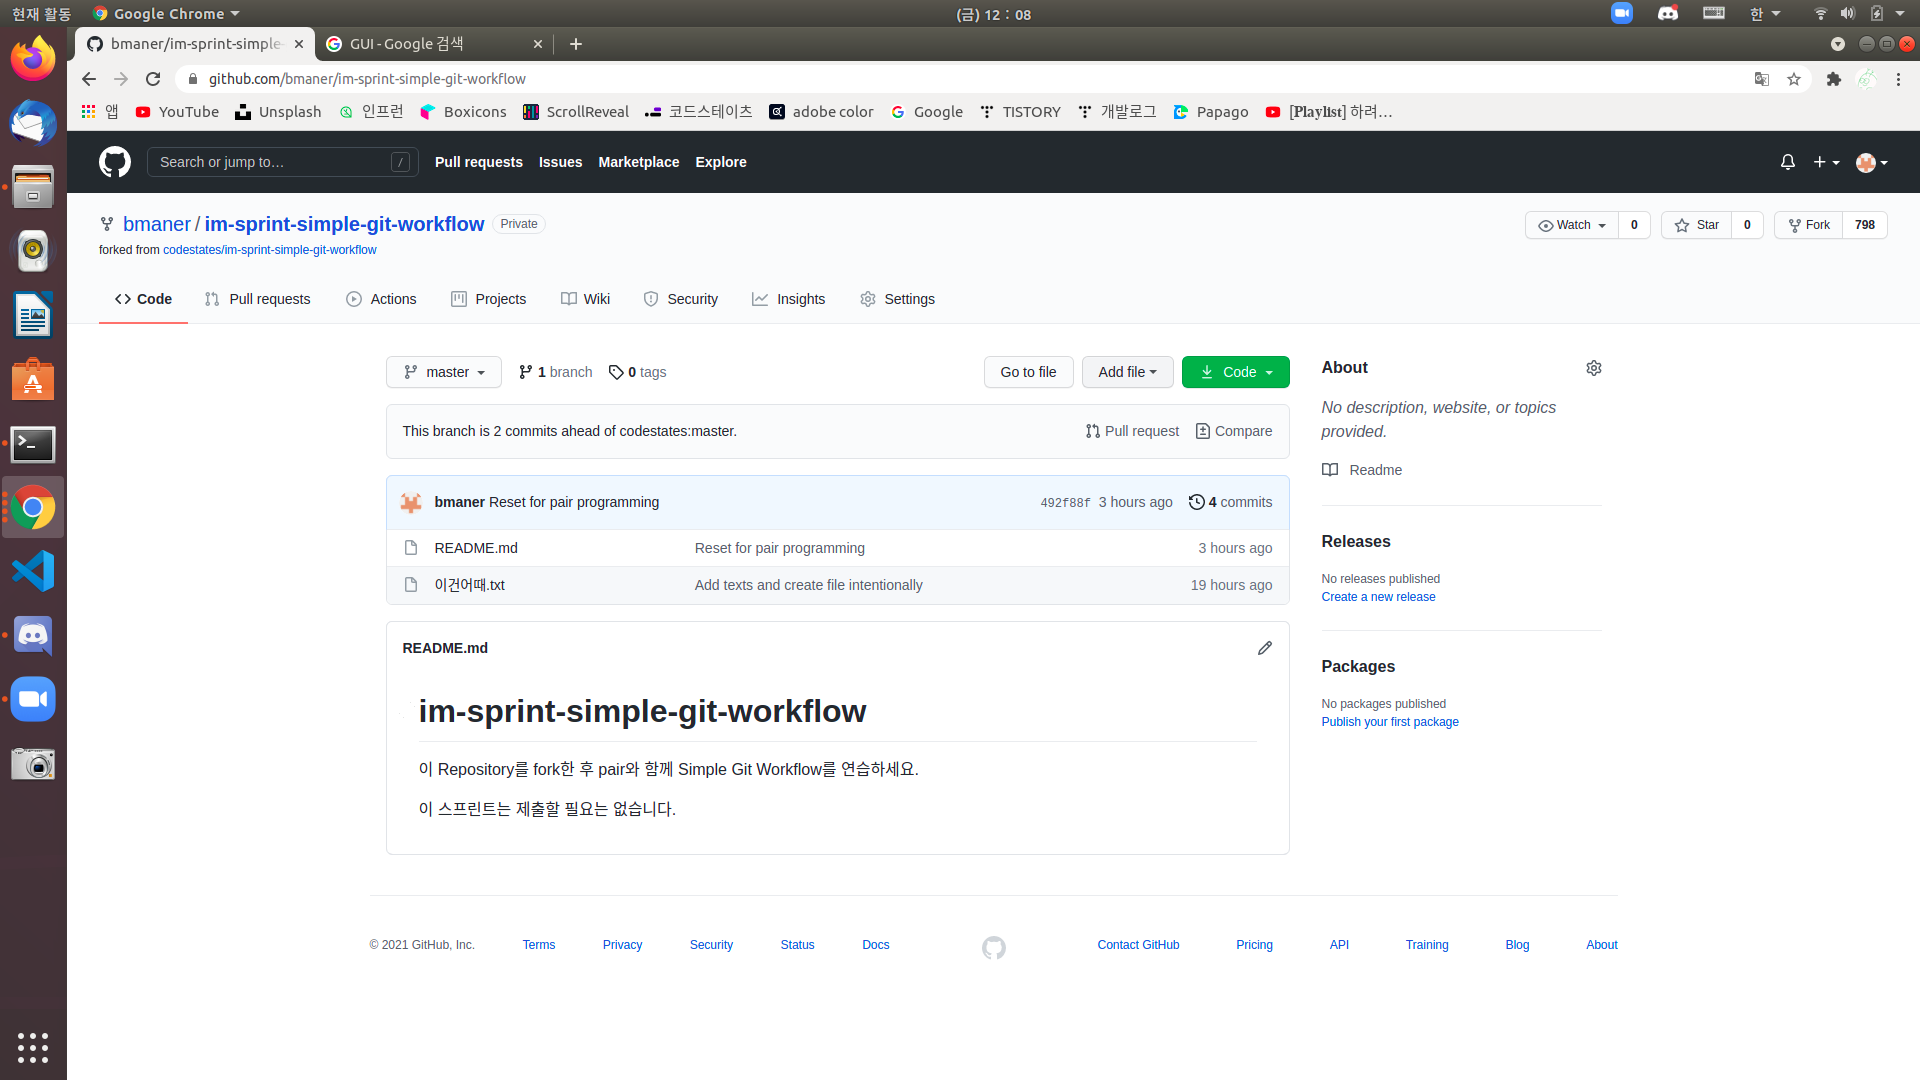Reload the page with the refresh icon
The width and height of the screenshot is (1920, 1080).
tap(153, 79)
